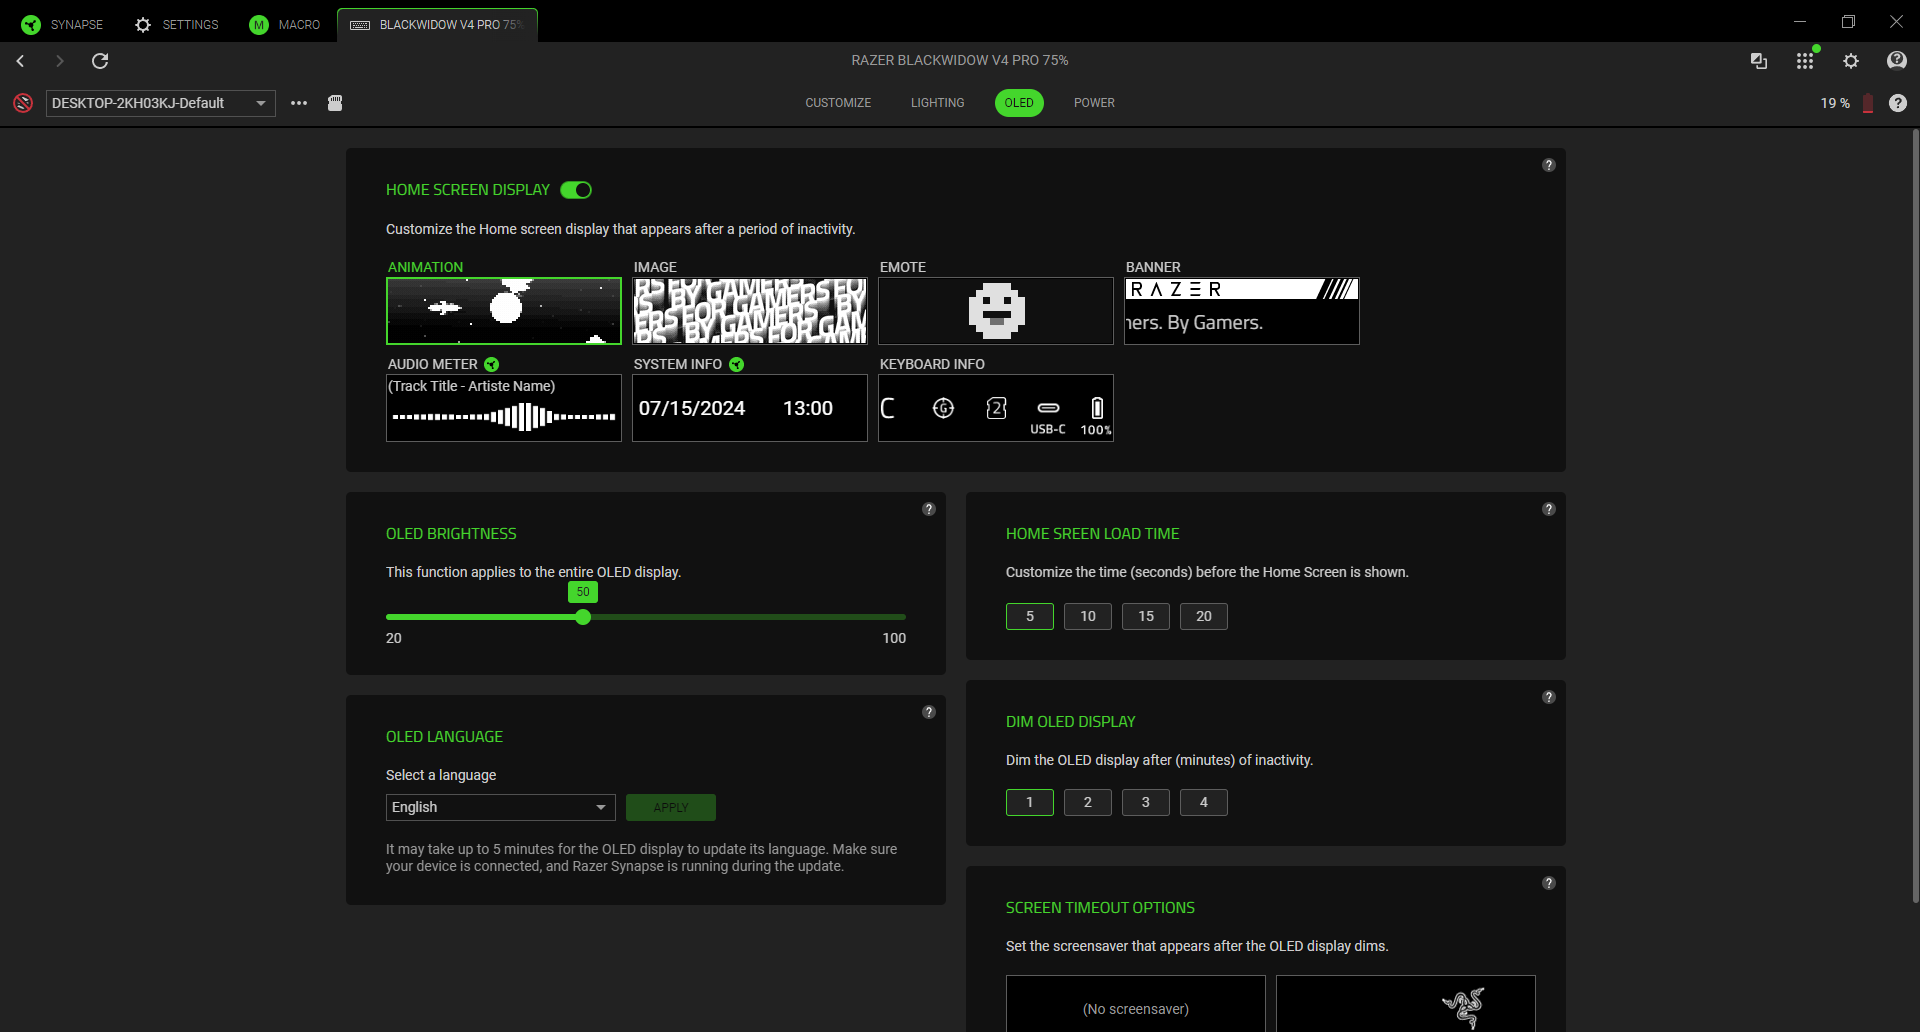1920x1032 pixels.
Task: Select the Emote home screen thumbnail
Action: pyautogui.click(x=995, y=311)
